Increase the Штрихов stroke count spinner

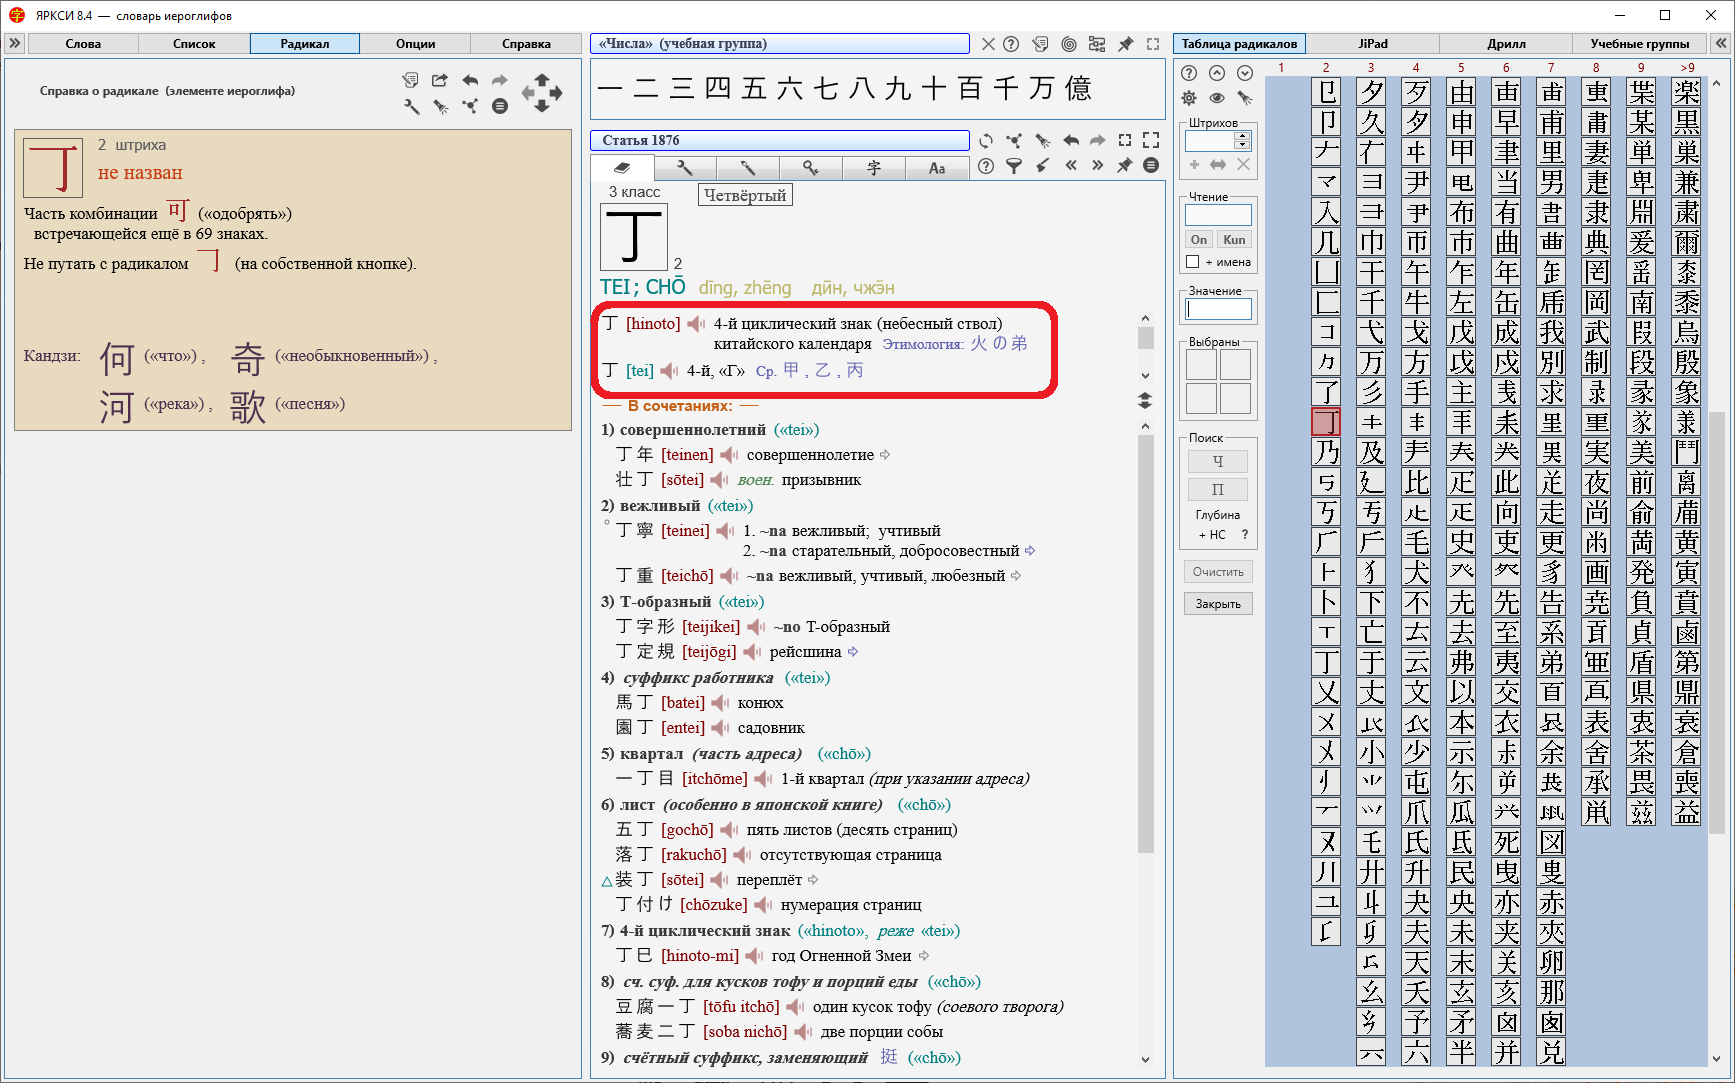(x=1242, y=136)
